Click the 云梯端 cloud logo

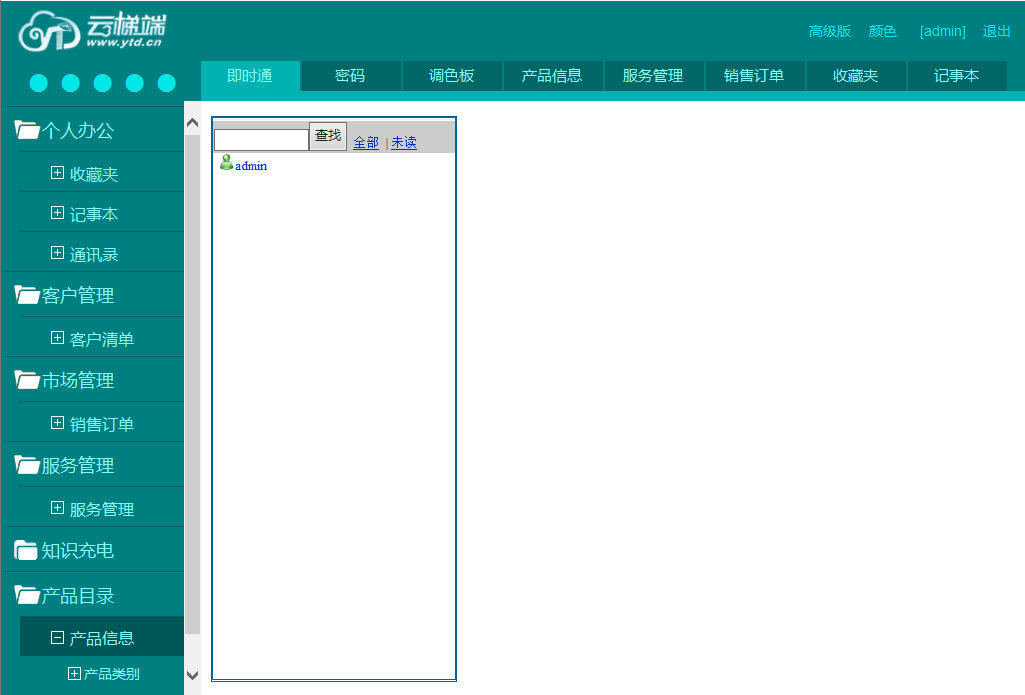pyautogui.click(x=92, y=31)
